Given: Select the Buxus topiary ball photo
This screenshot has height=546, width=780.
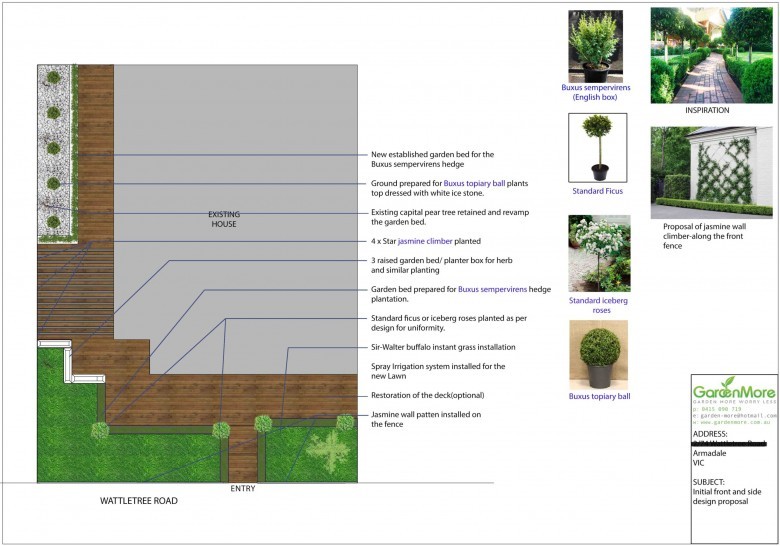Looking at the screenshot, I should 598,354.
